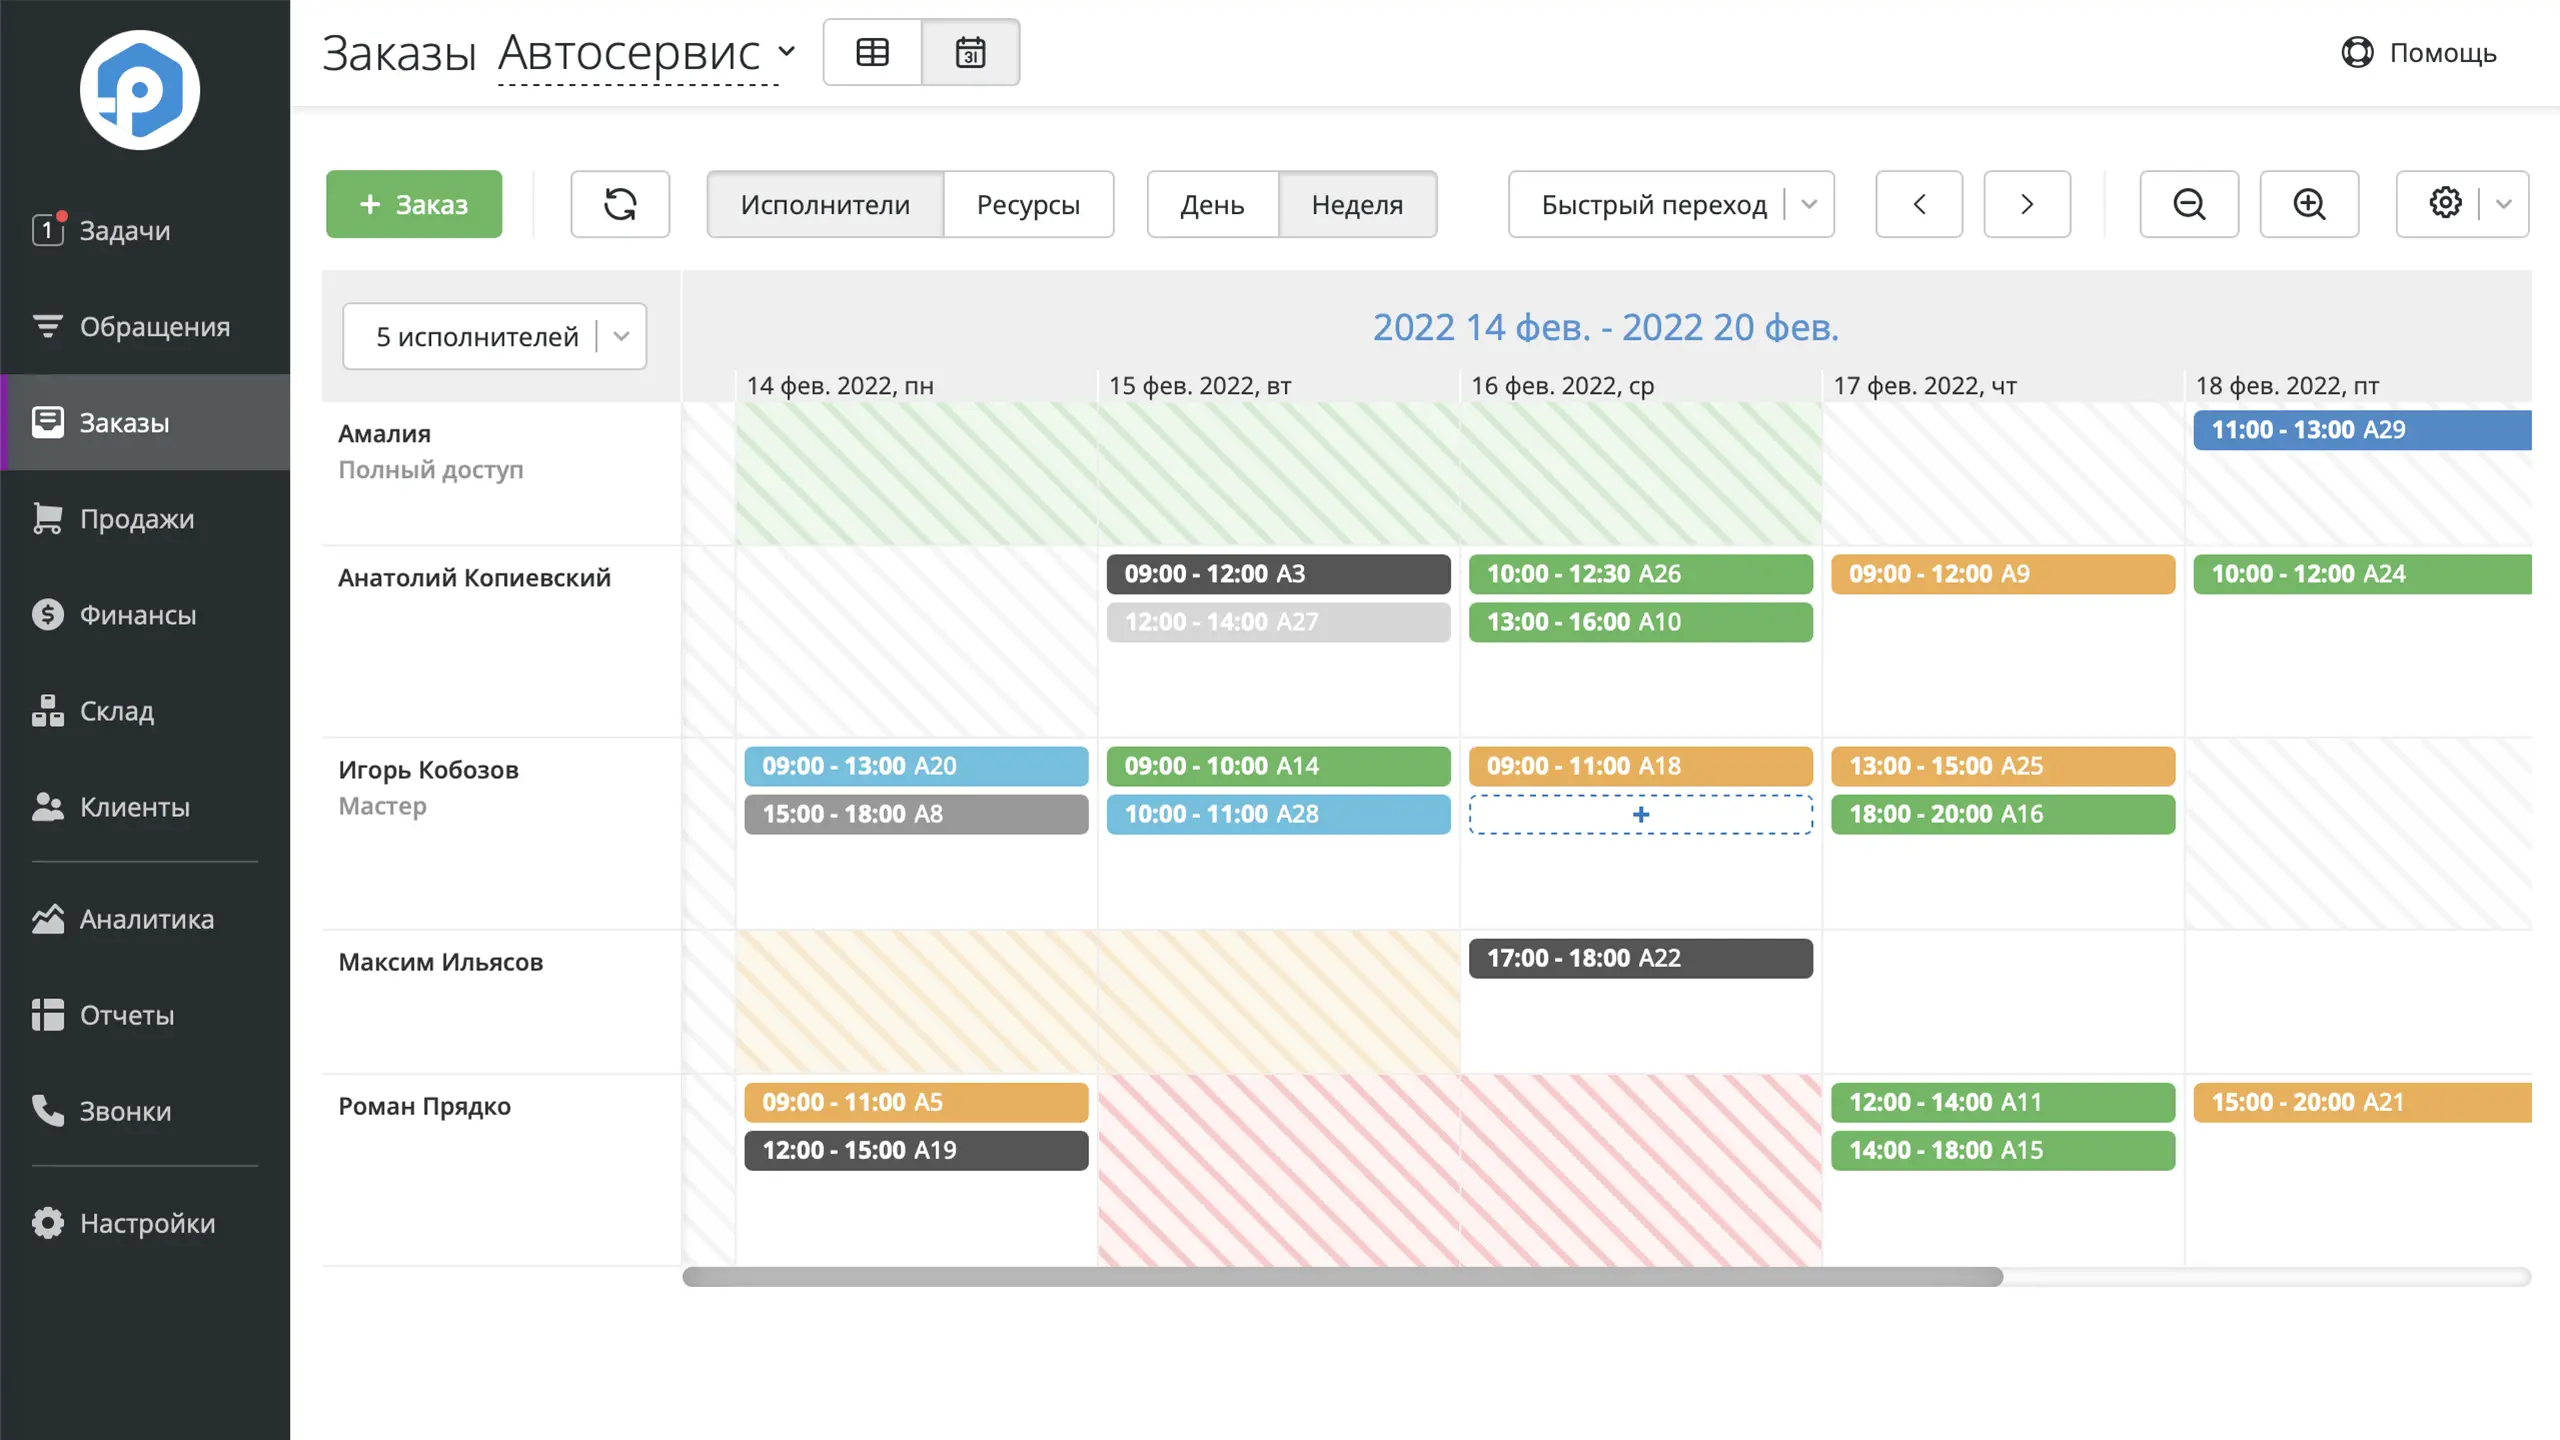The width and height of the screenshot is (2560, 1440).
Task: Open Быстрый переход dropdown
Action: pyautogui.click(x=1671, y=204)
